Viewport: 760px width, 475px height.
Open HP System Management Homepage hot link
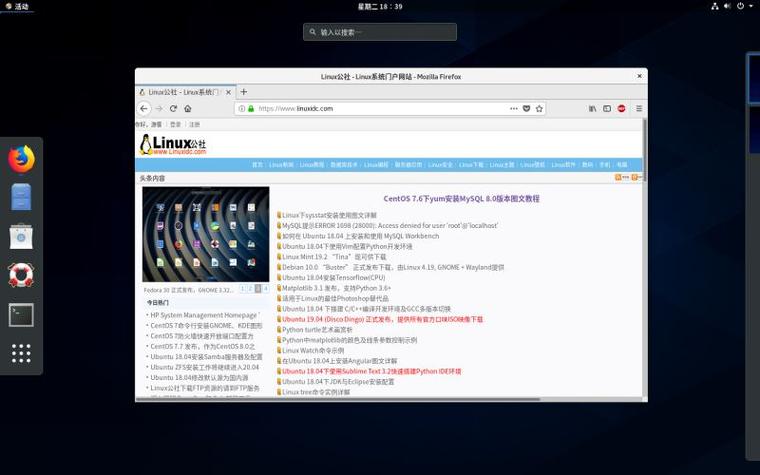pos(205,315)
